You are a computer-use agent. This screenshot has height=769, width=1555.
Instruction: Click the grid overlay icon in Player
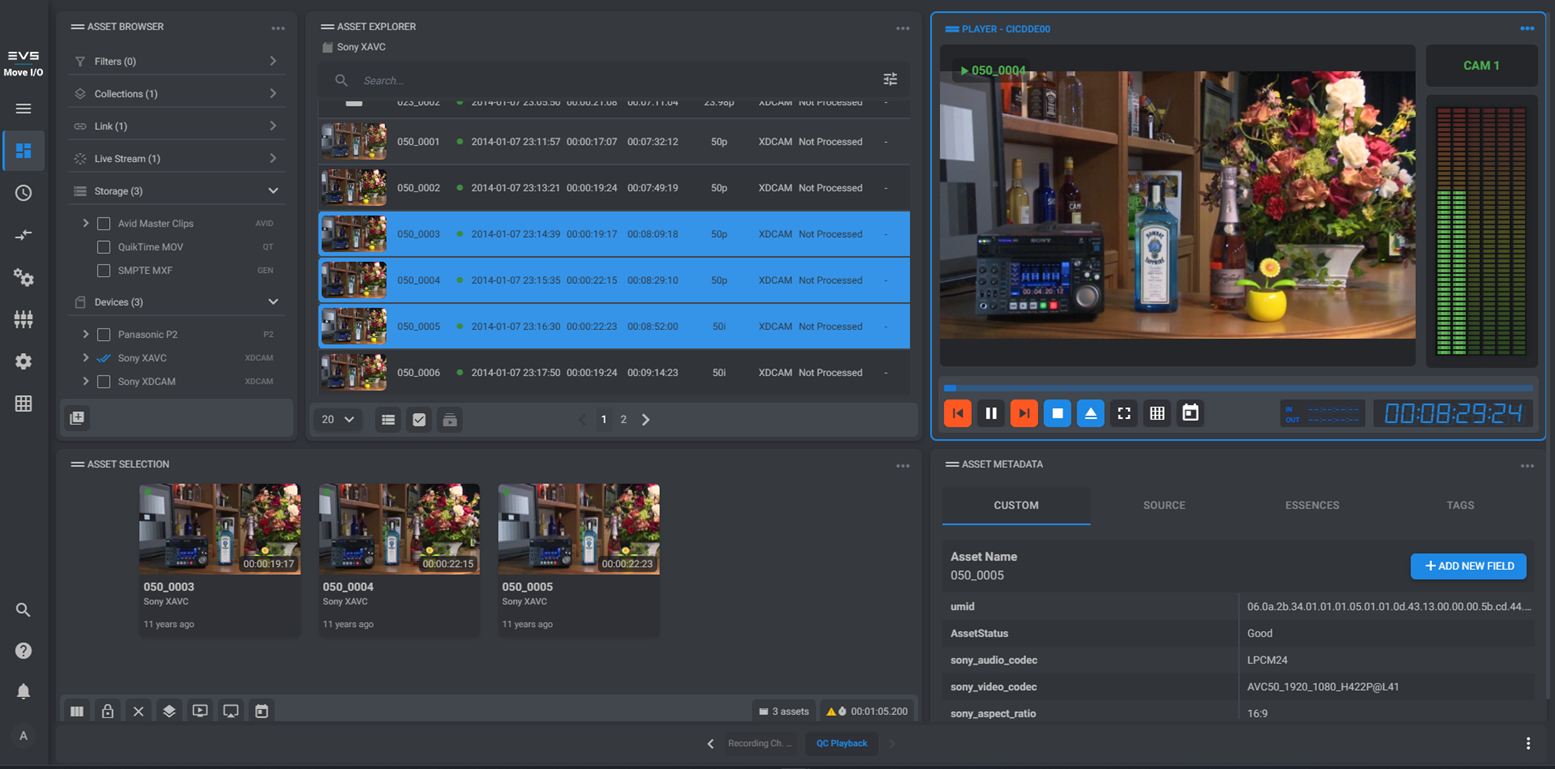point(1157,413)
